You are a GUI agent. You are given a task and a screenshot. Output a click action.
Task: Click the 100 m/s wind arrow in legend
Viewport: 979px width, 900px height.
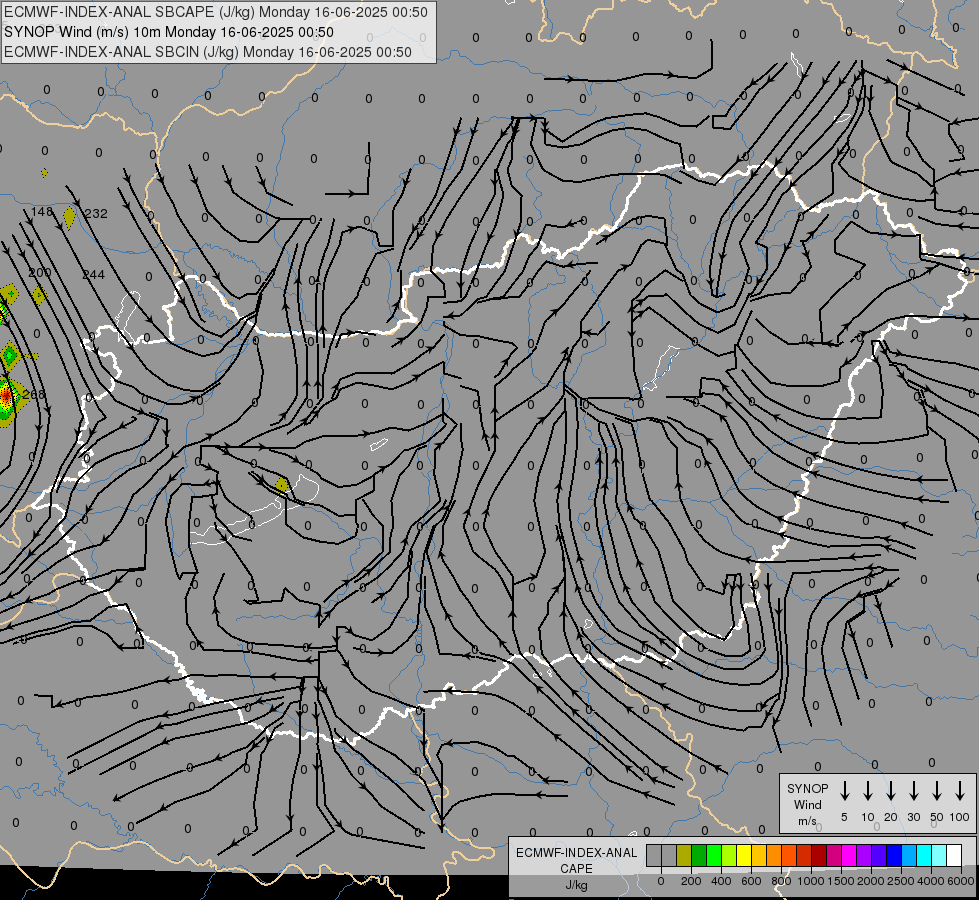click(x=960, y=791)
